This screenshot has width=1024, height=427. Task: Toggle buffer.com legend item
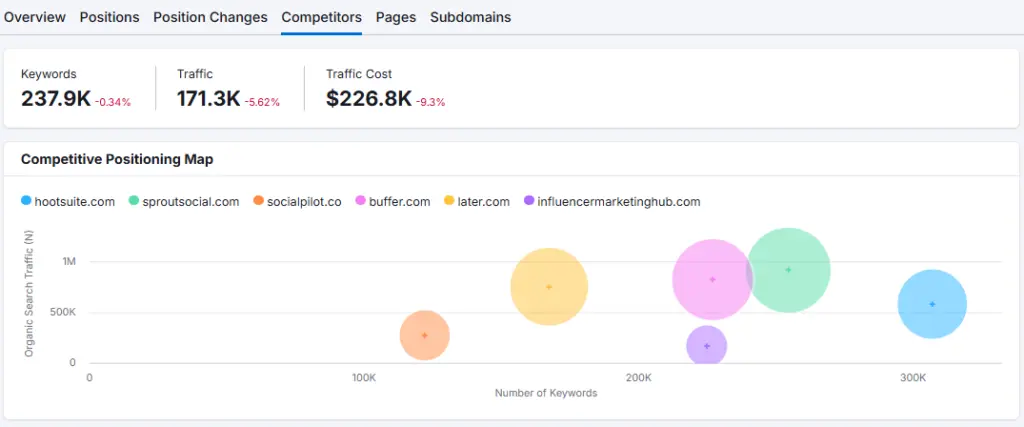point(392,201)
